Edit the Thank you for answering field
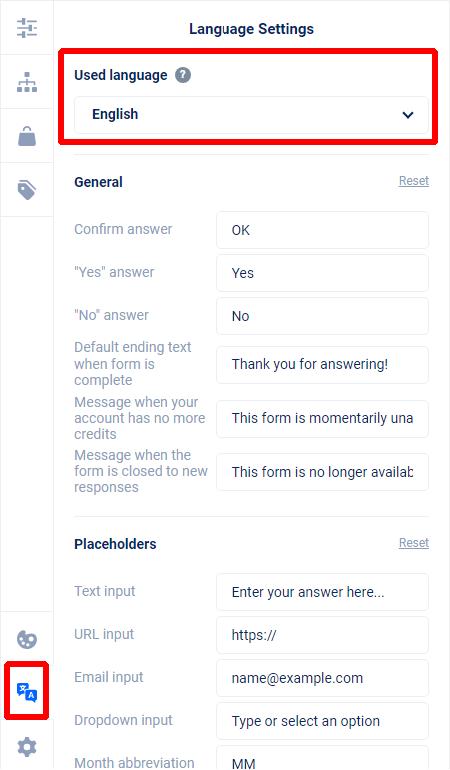 pyautogui.click(x=322, y=364)
